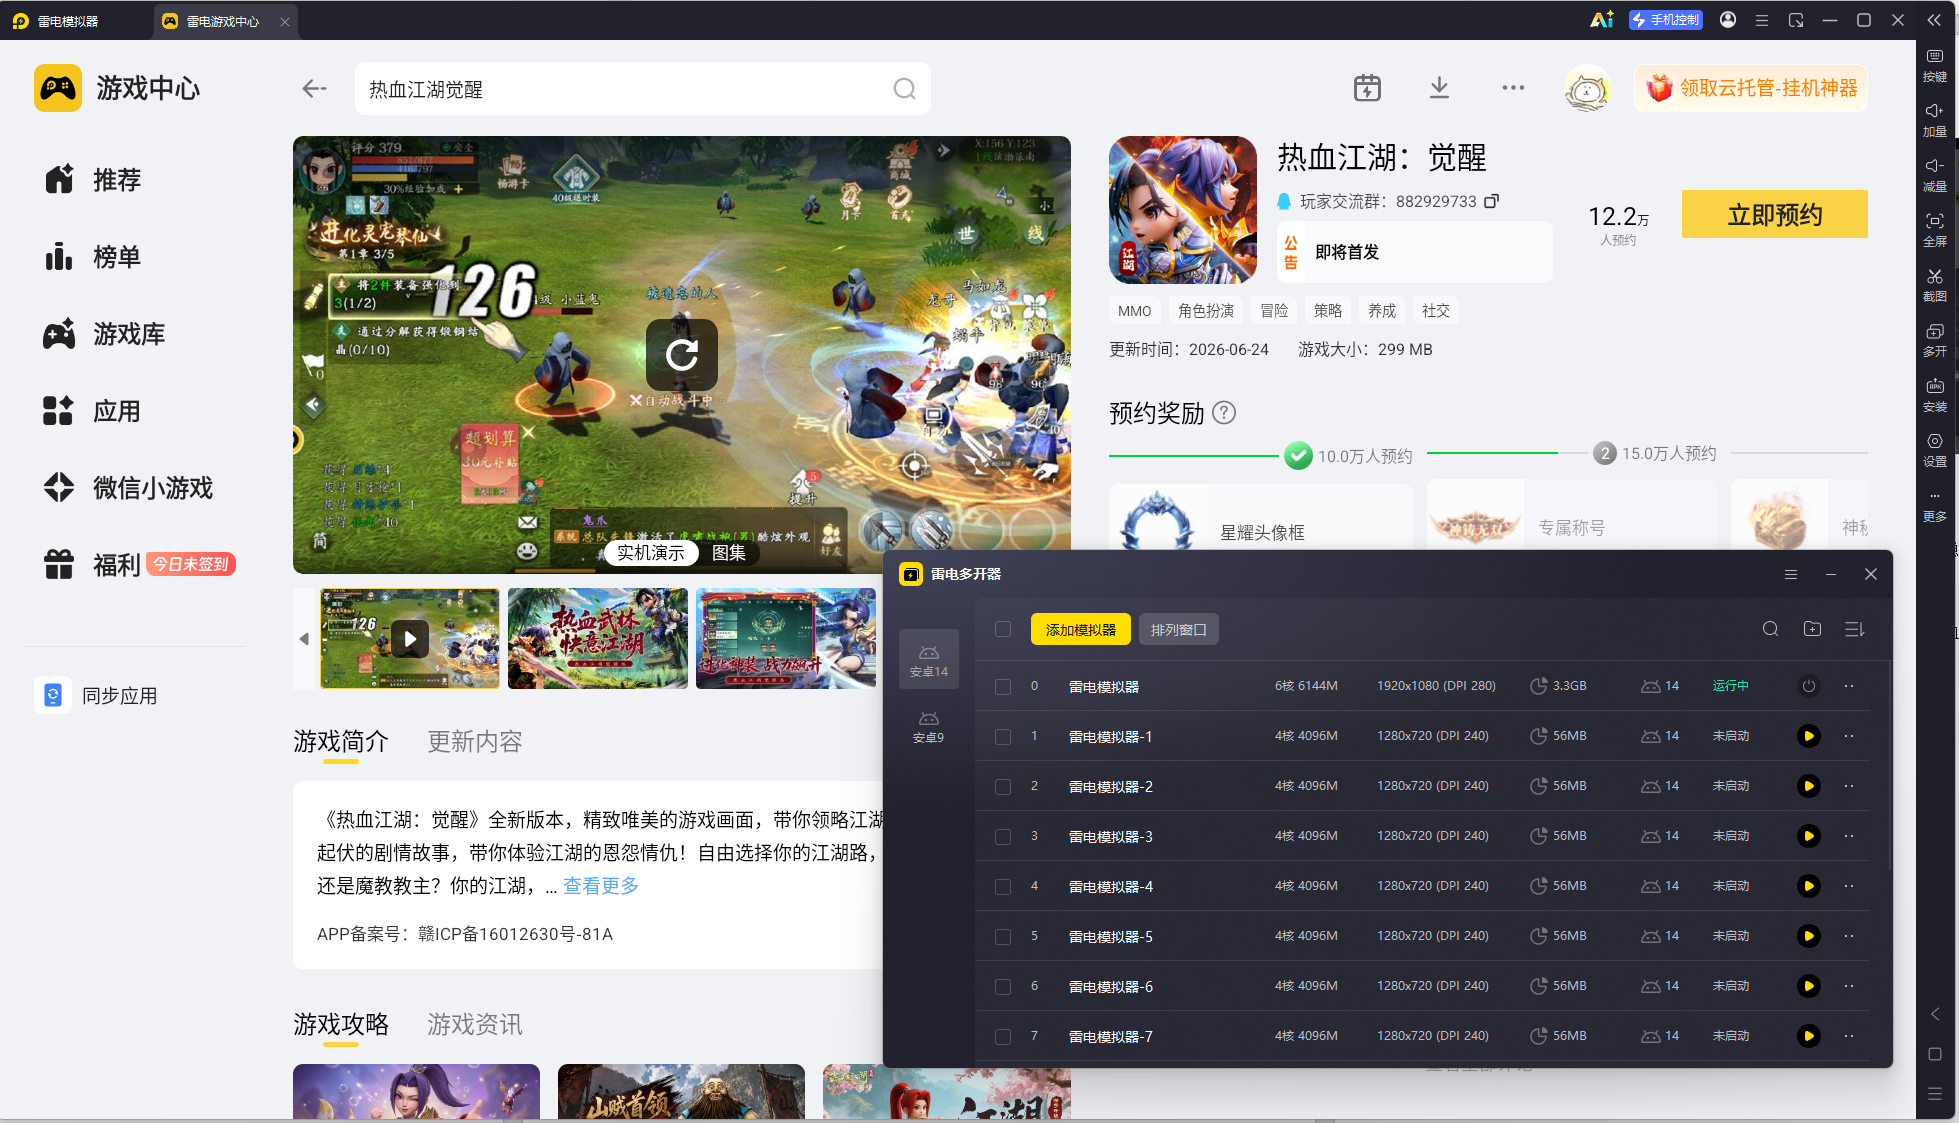Open the 查看更多 link in game intro

601,885
